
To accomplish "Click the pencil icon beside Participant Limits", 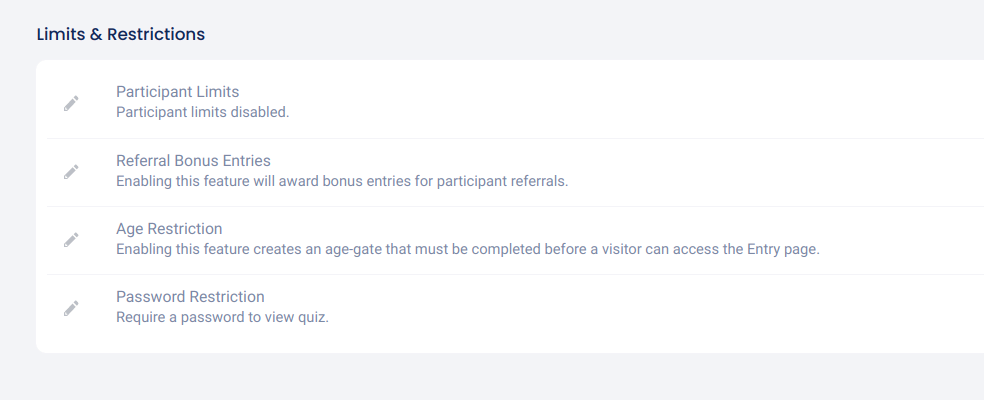I will pyautogui.click(x=71, y=103).
